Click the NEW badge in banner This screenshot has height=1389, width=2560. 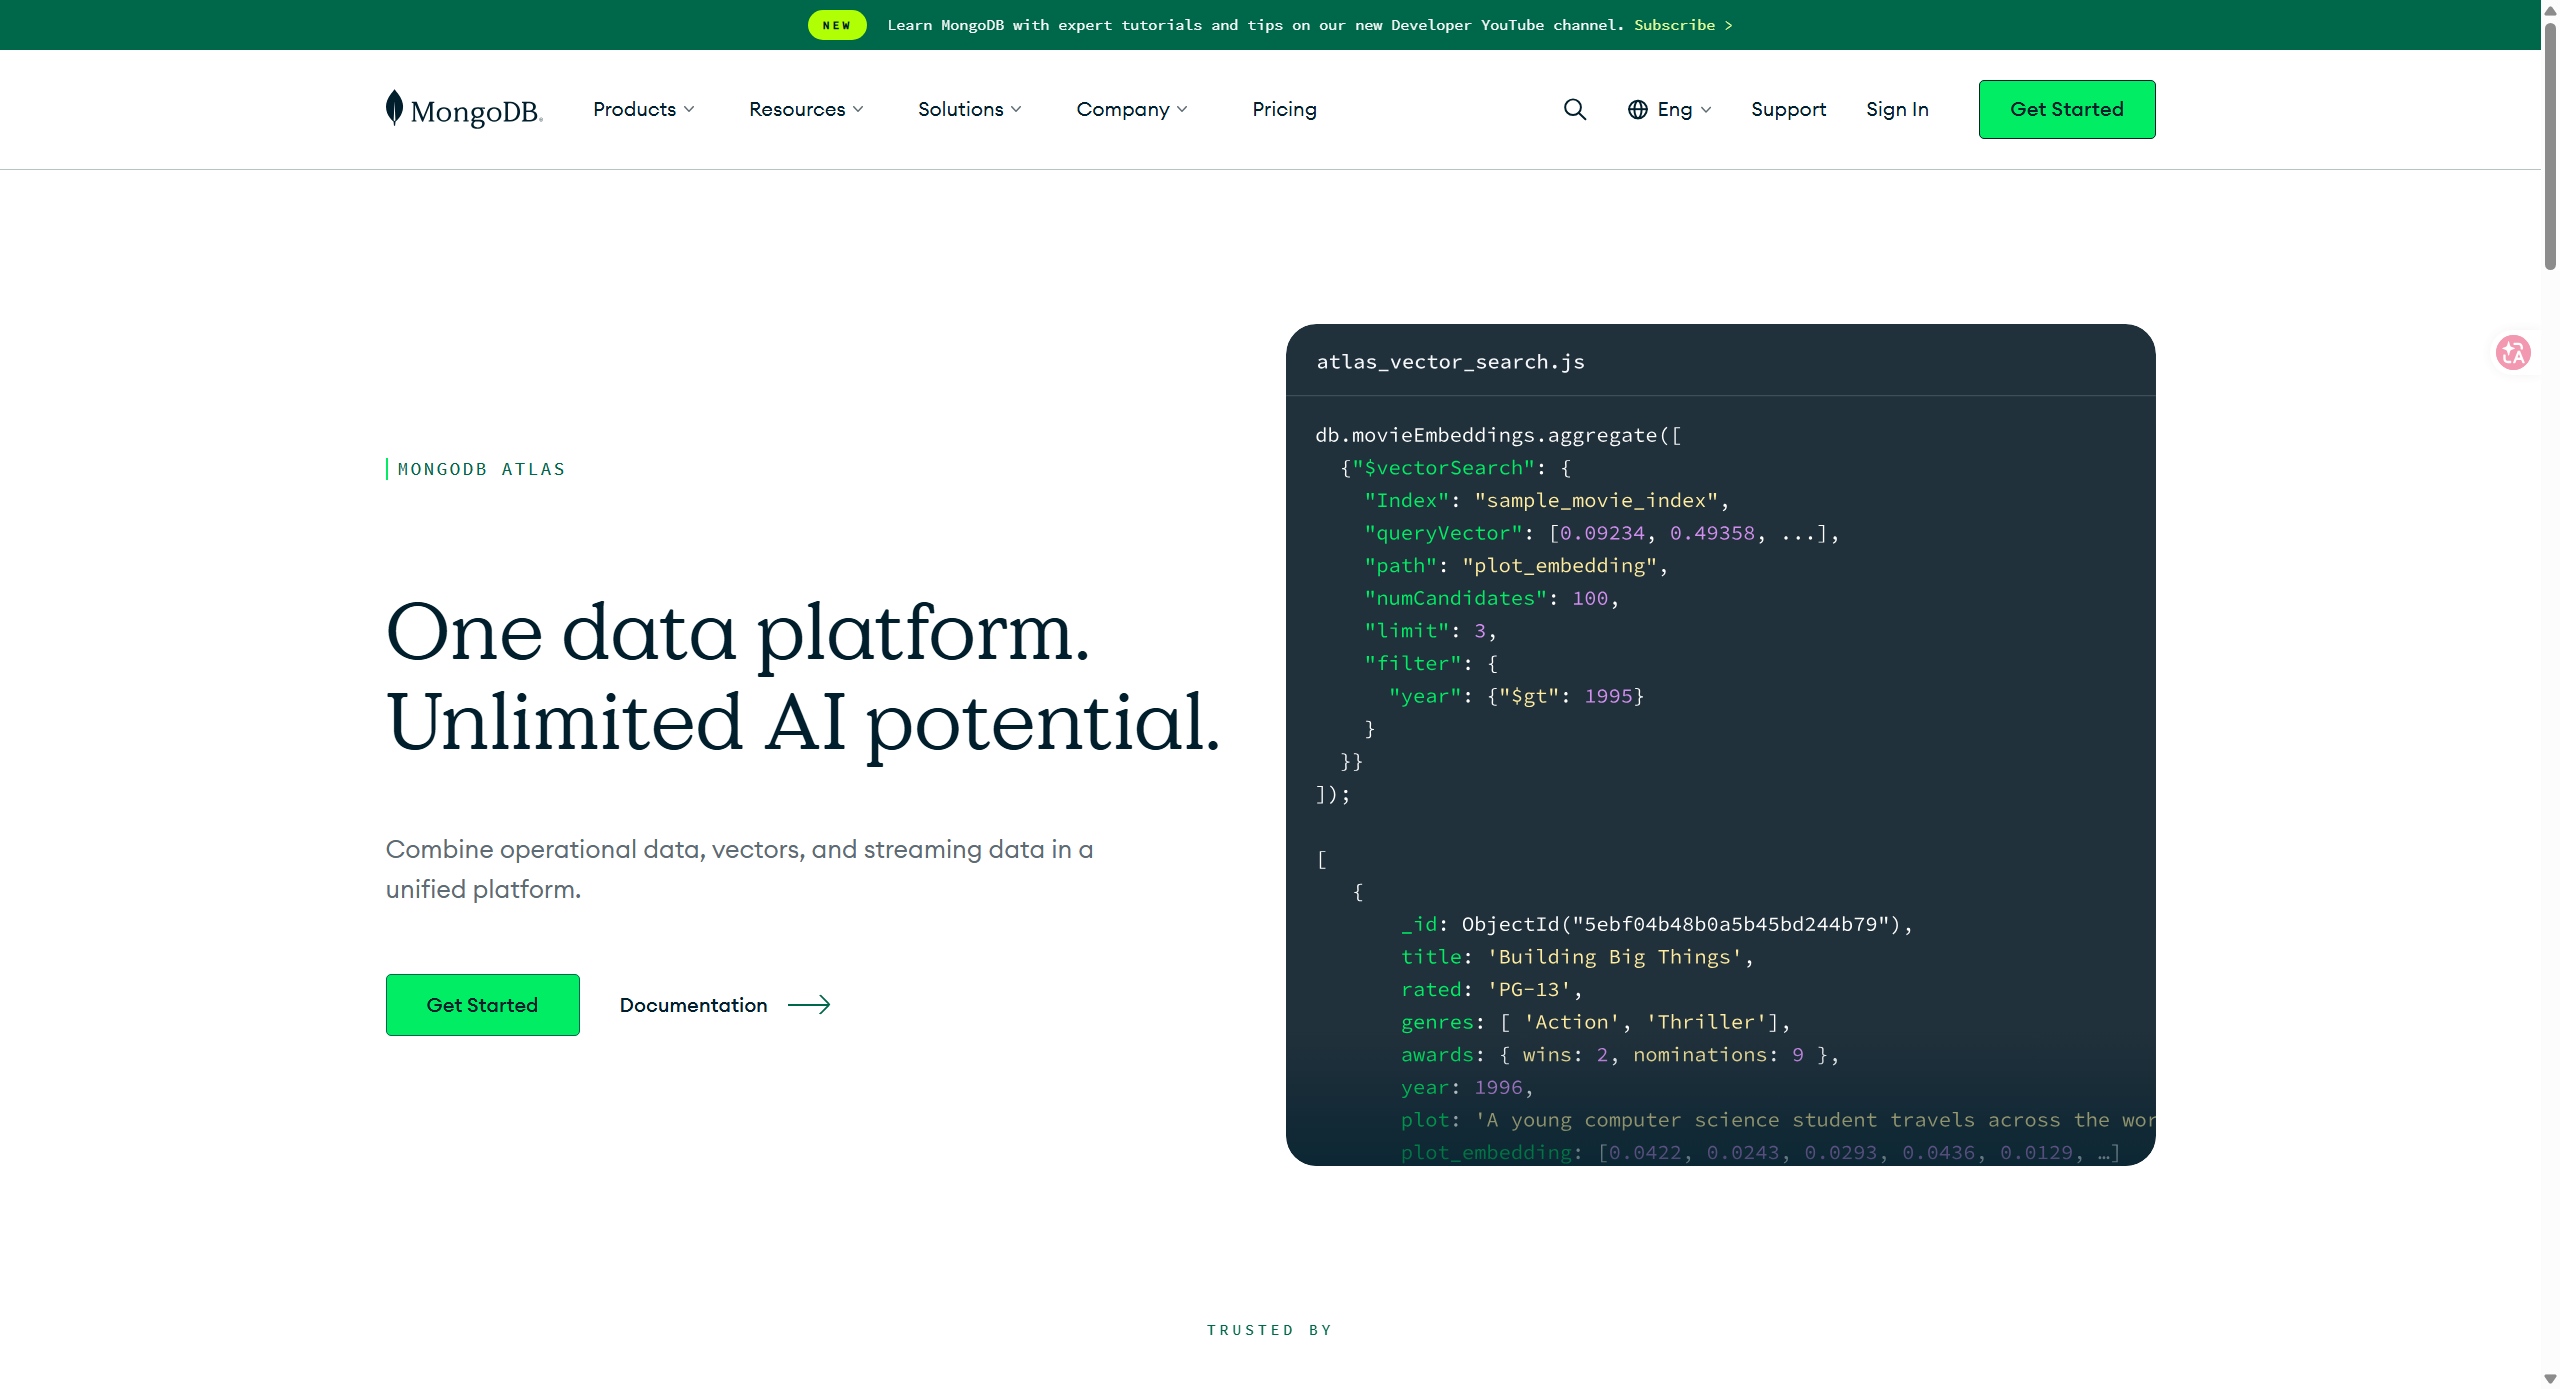[837, 25]
